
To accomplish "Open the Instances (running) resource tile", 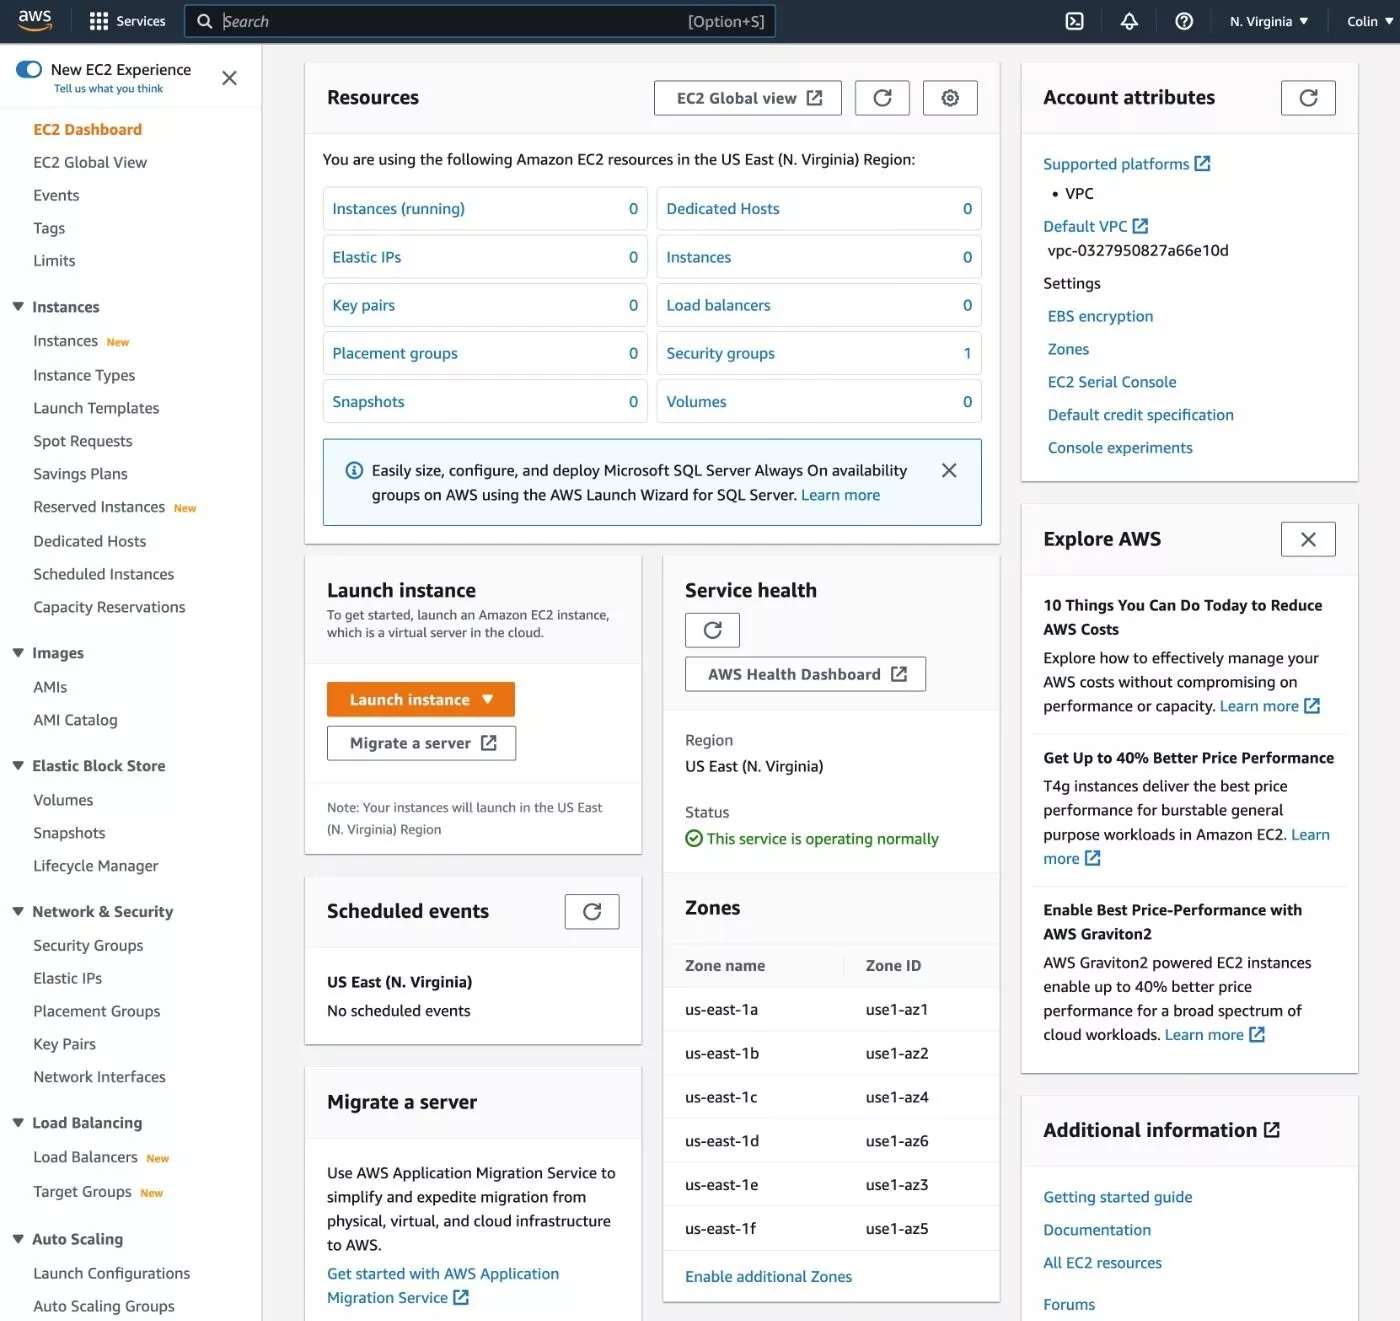I will click(x=485, y=209).
